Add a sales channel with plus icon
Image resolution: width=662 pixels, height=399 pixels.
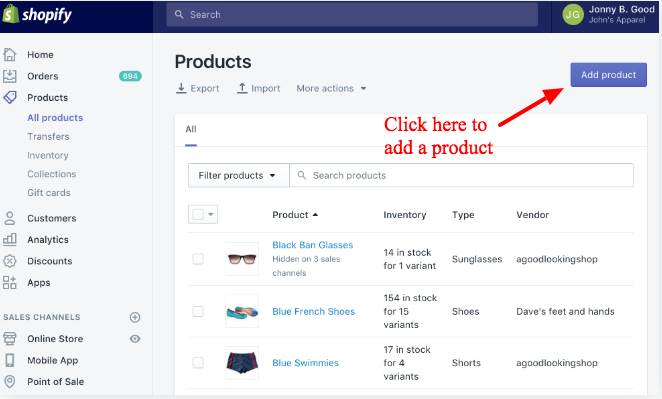coord(135,317)
